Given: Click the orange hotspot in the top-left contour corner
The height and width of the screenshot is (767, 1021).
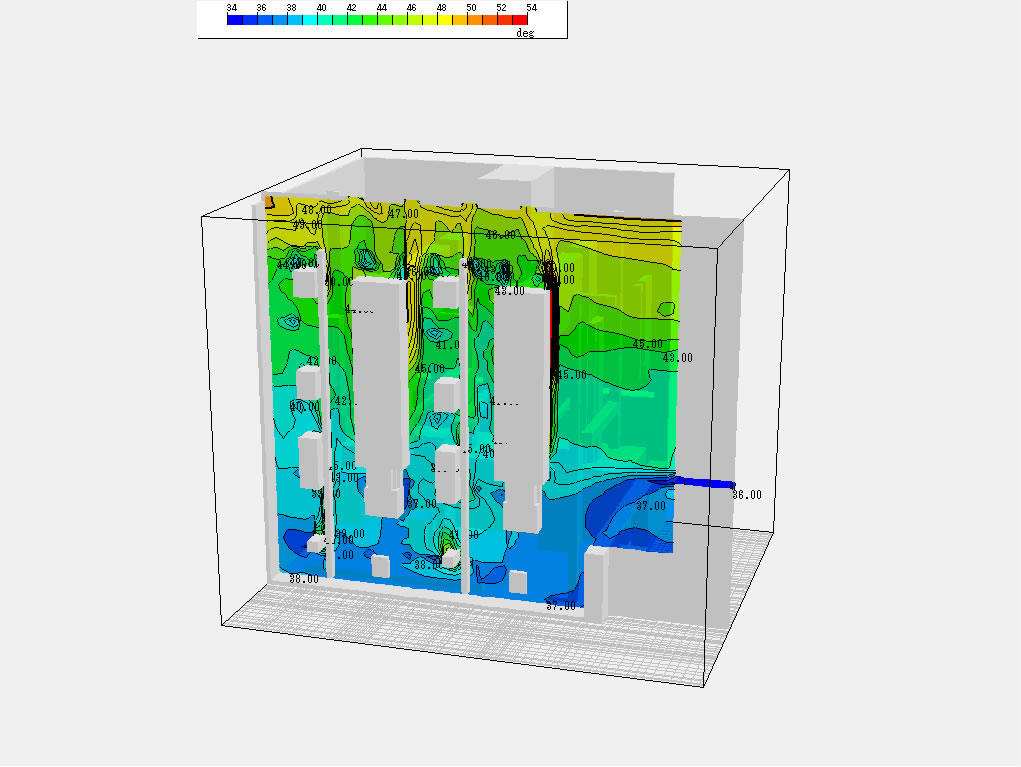Looking at the screenshot, I should tap(270, 203).
